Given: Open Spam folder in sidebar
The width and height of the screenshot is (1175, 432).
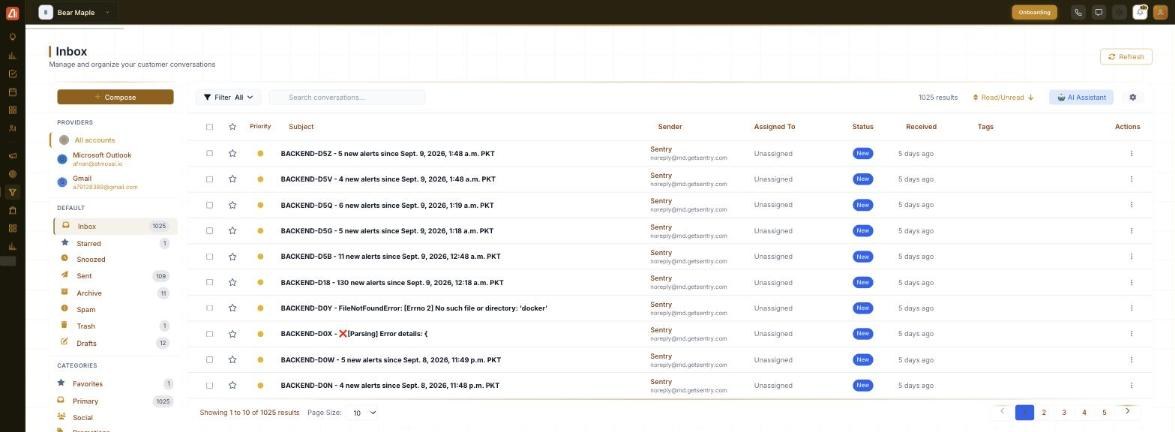Looking at the screenshot, I should click(113, 310).
